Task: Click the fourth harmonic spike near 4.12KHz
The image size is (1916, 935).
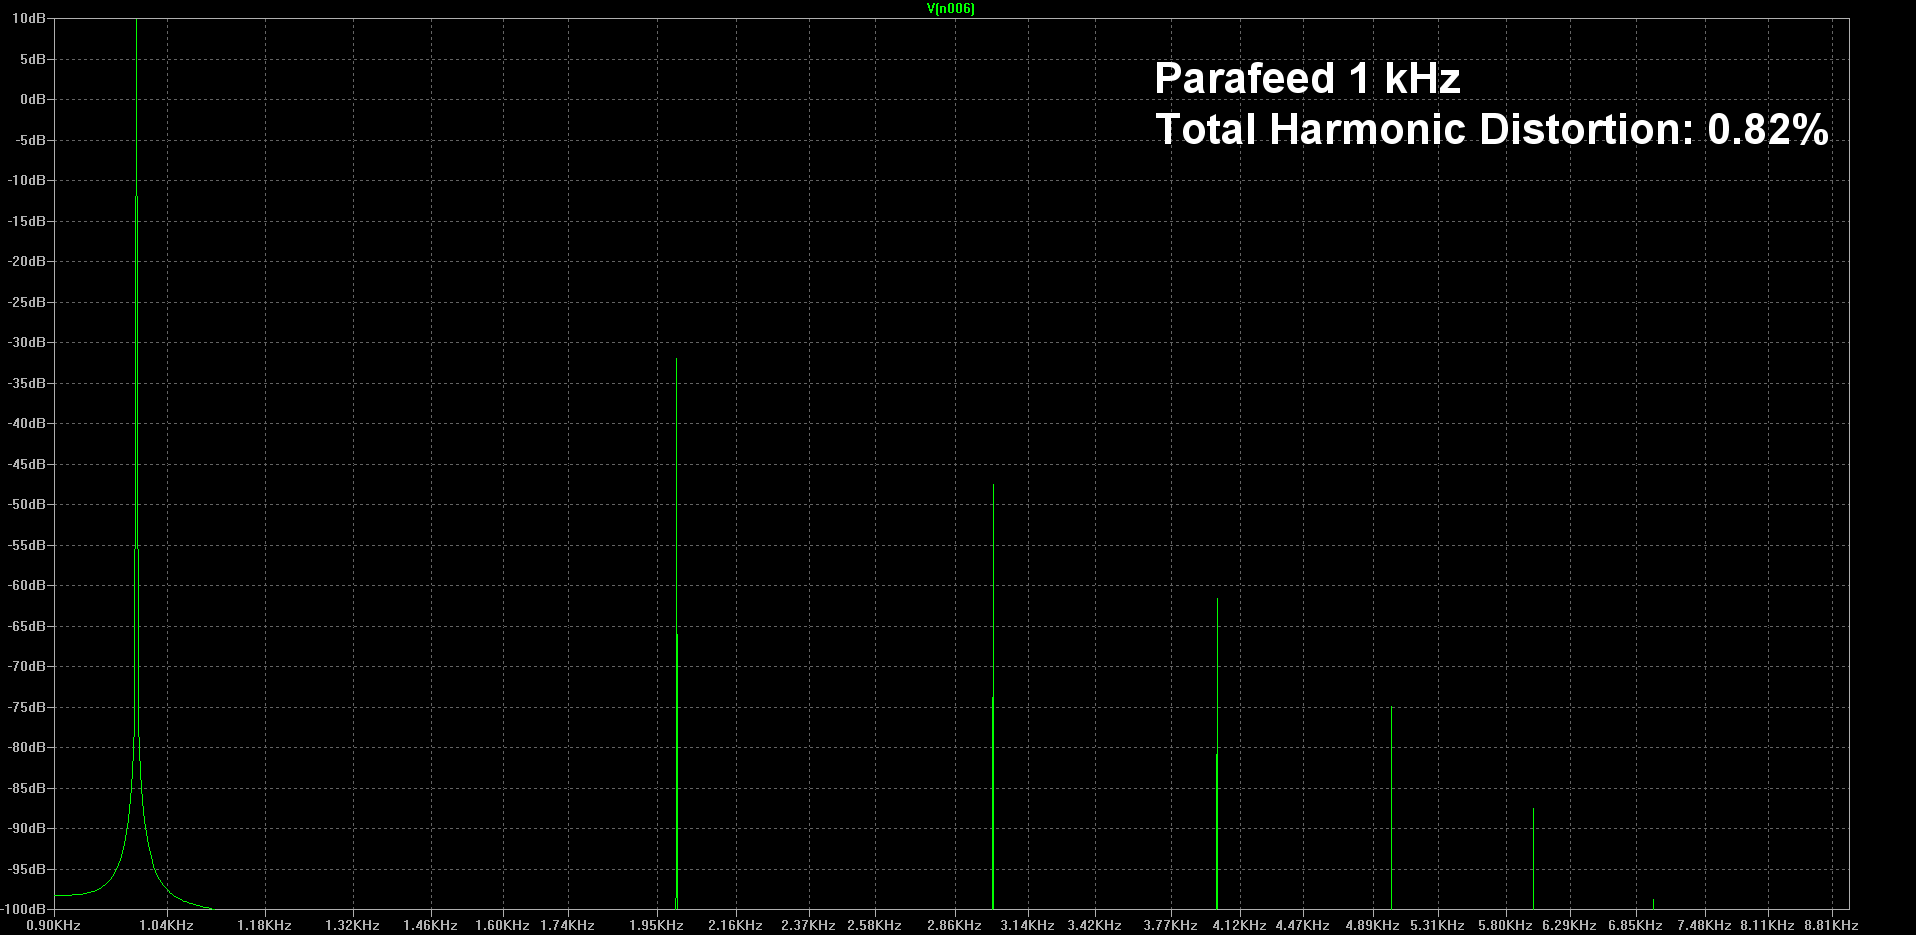Action: pyautogui.click(x=1217, y=753)
